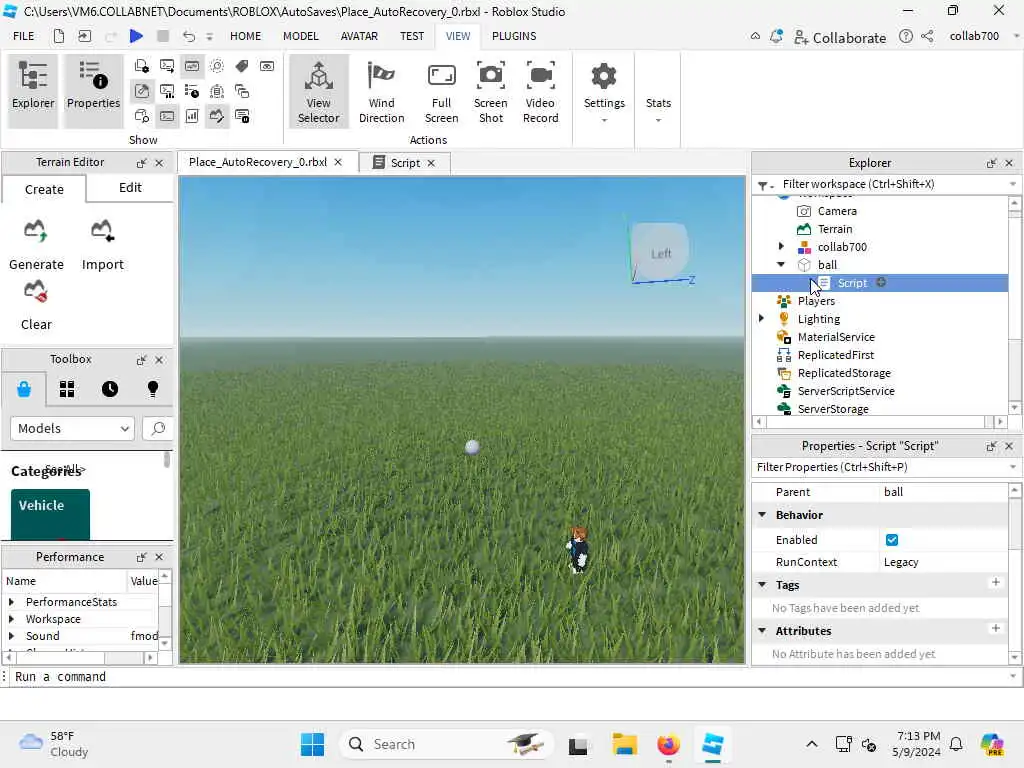Viewport: 1024px width, 768px height.
Task: Select the Place_AutoRecovery_0.rbxl tab
Action: (x=258, y=162)
